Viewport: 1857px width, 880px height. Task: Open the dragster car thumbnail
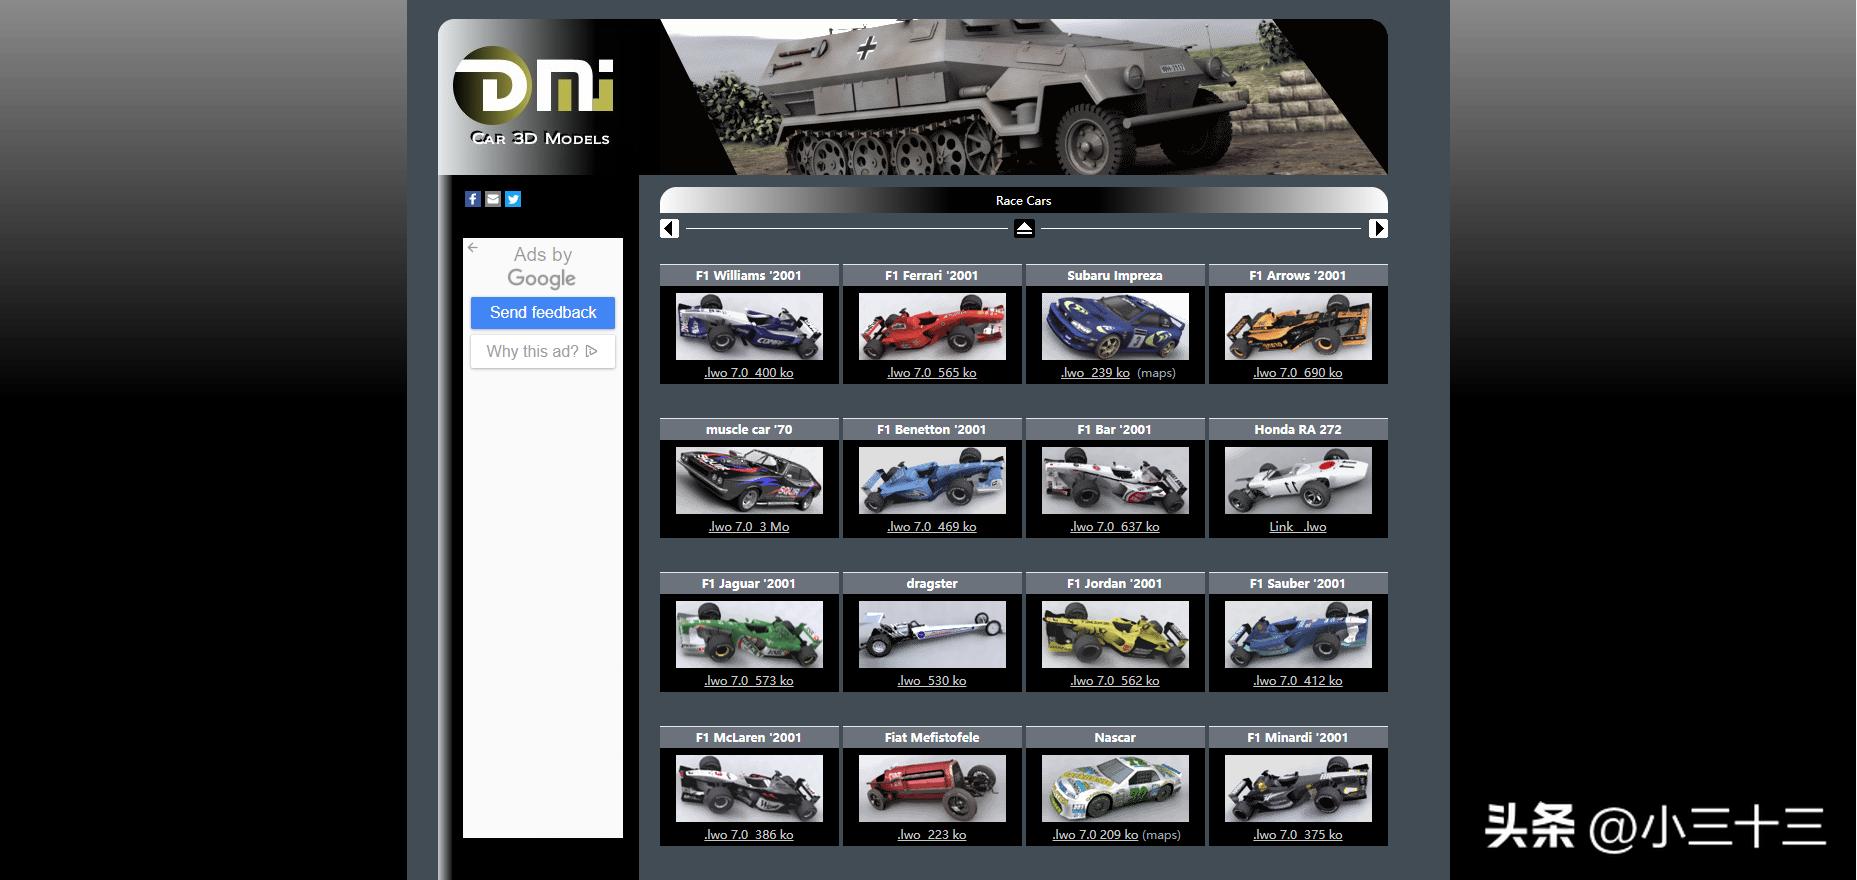pyautogui.click(x=932, y=635)
